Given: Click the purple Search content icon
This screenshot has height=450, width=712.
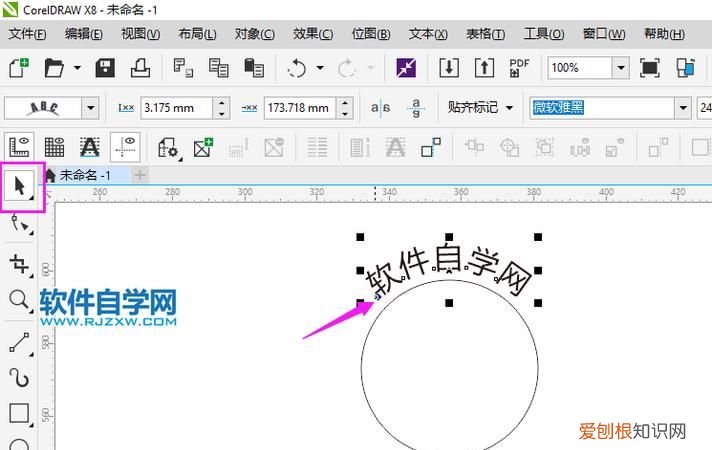Looking at the screenshot, I should pos(406,68).
